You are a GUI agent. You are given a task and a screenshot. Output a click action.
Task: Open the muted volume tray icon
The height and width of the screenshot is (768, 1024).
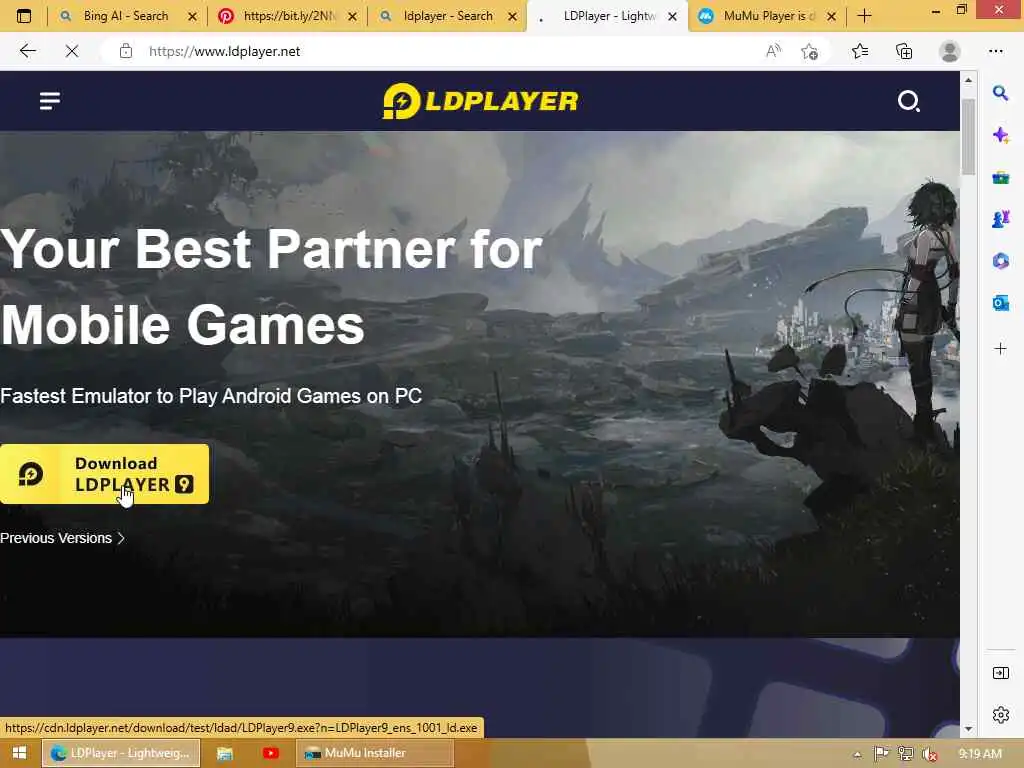[x=929, y=754]
